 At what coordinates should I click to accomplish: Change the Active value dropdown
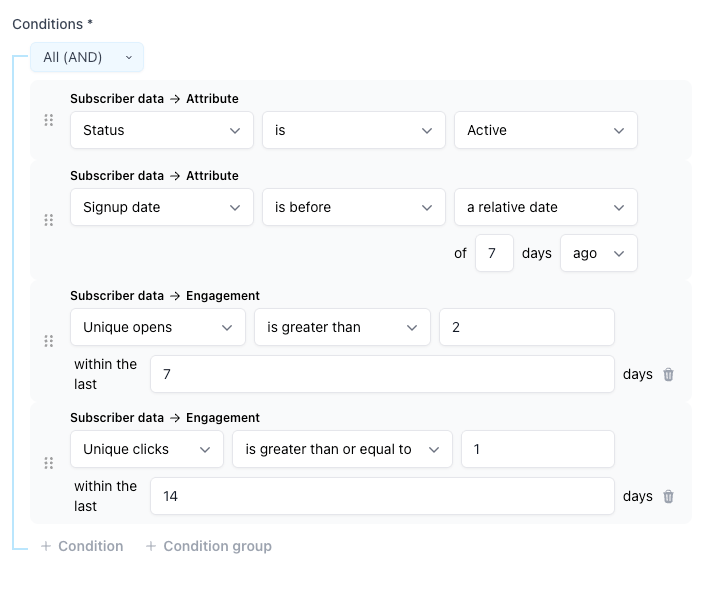(545, 130)
